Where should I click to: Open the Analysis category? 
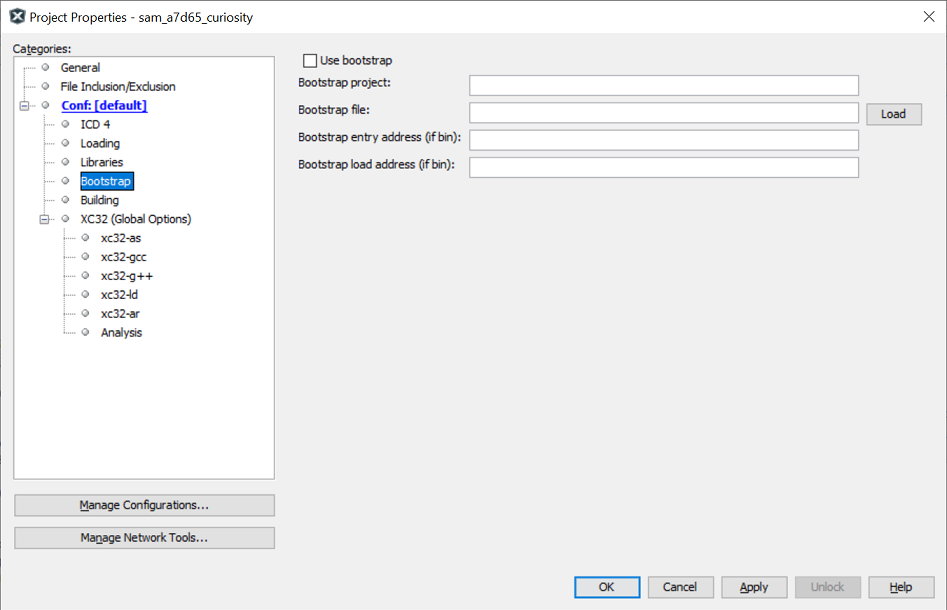tap(121, 333)
